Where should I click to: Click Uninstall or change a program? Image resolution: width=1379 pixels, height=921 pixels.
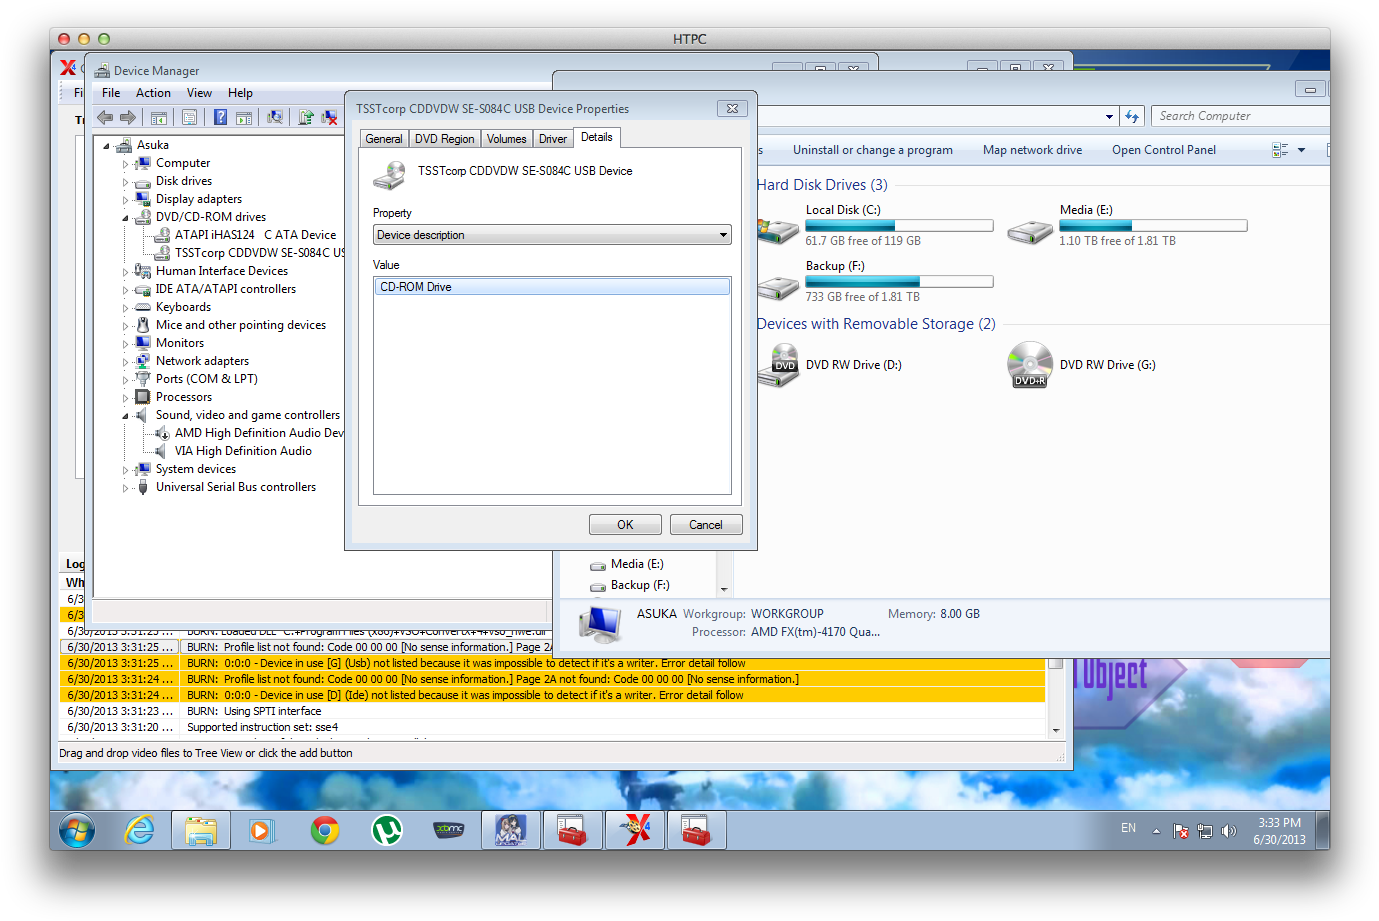(x=873, y=150)
